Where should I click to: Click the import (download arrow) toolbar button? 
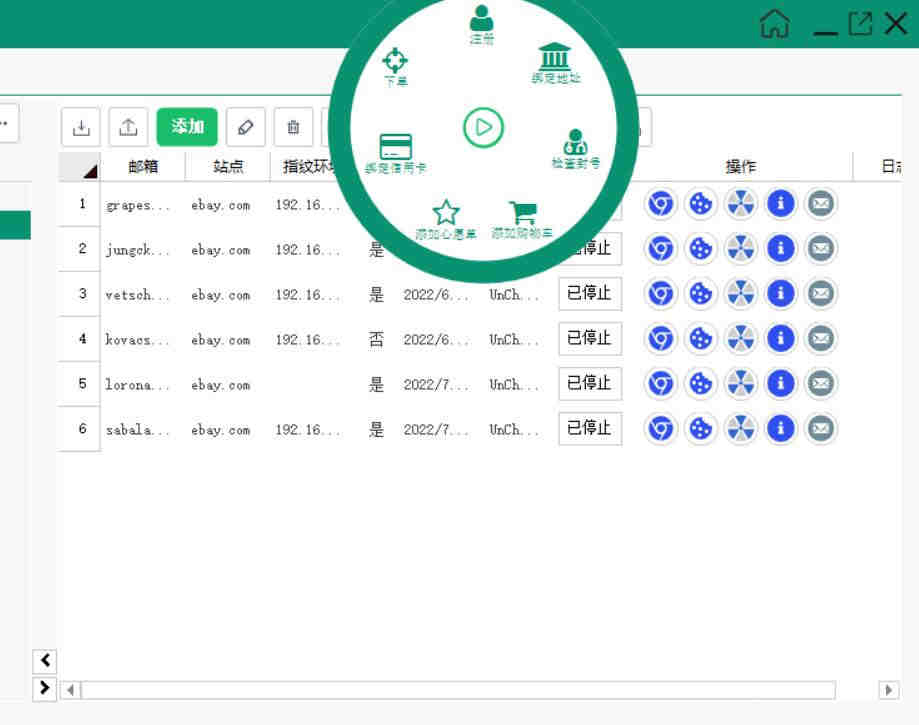click(81, 127)
